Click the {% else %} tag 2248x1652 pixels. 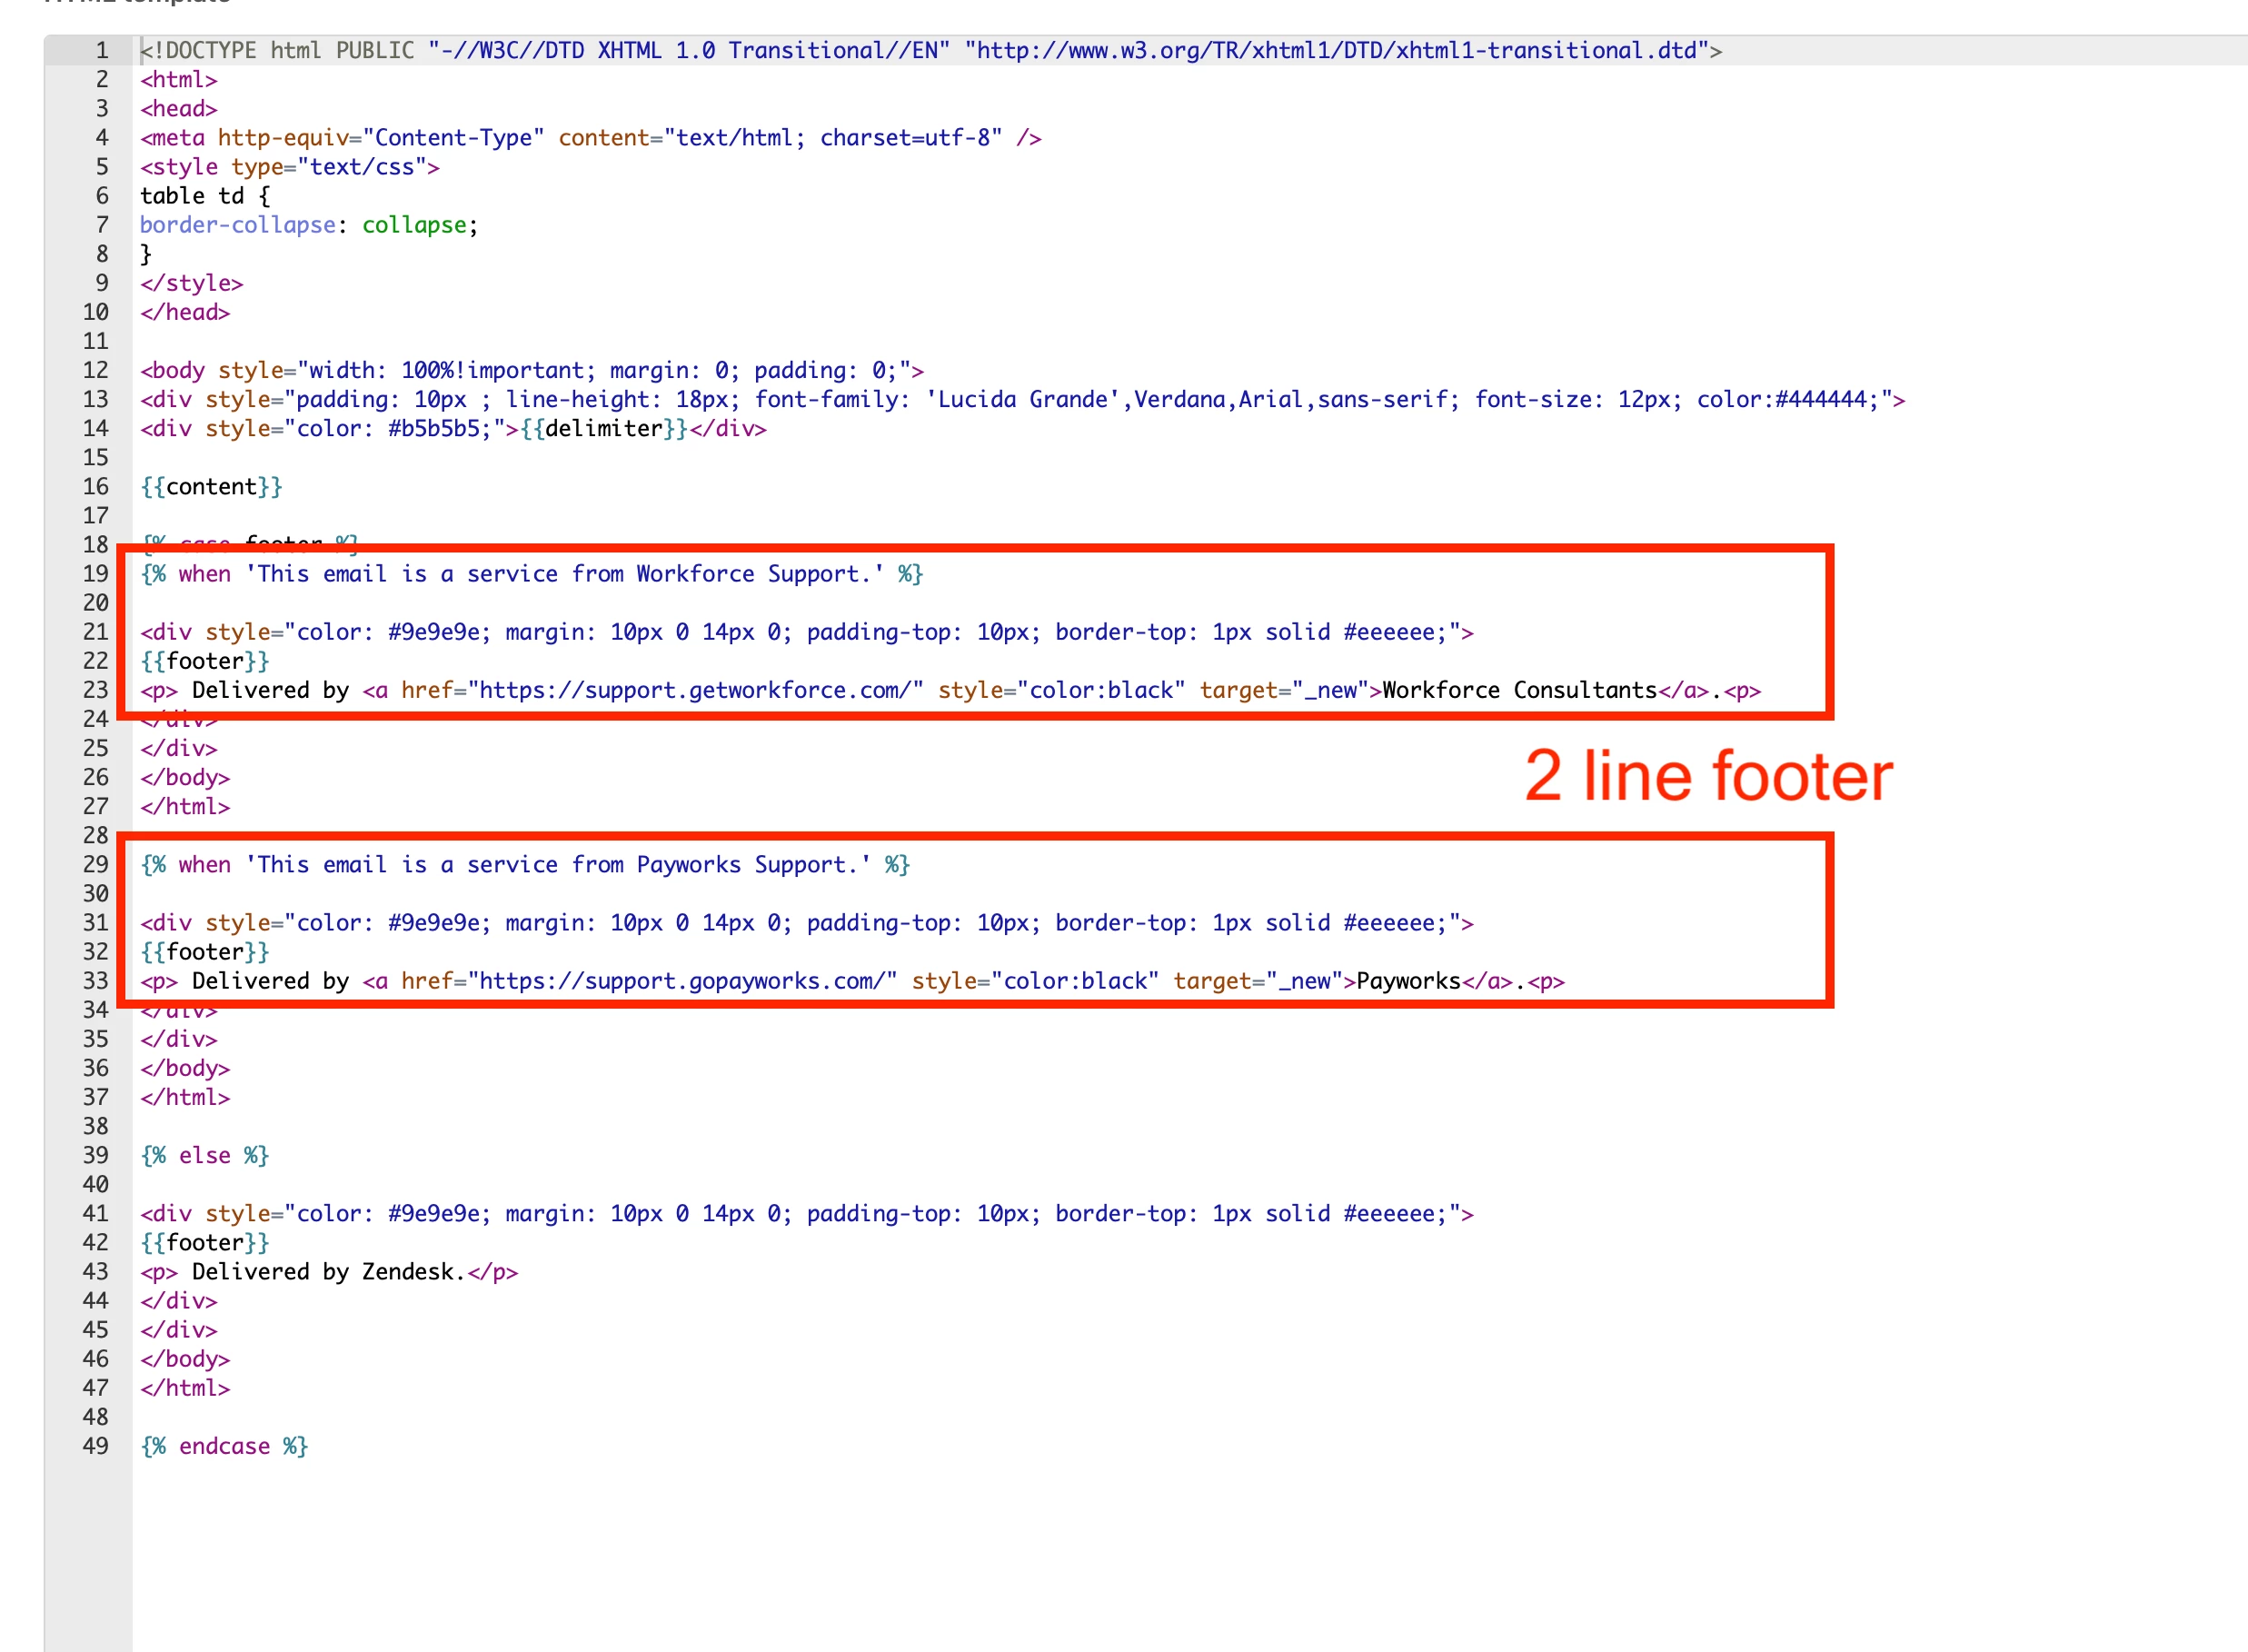pos(205,1156)
